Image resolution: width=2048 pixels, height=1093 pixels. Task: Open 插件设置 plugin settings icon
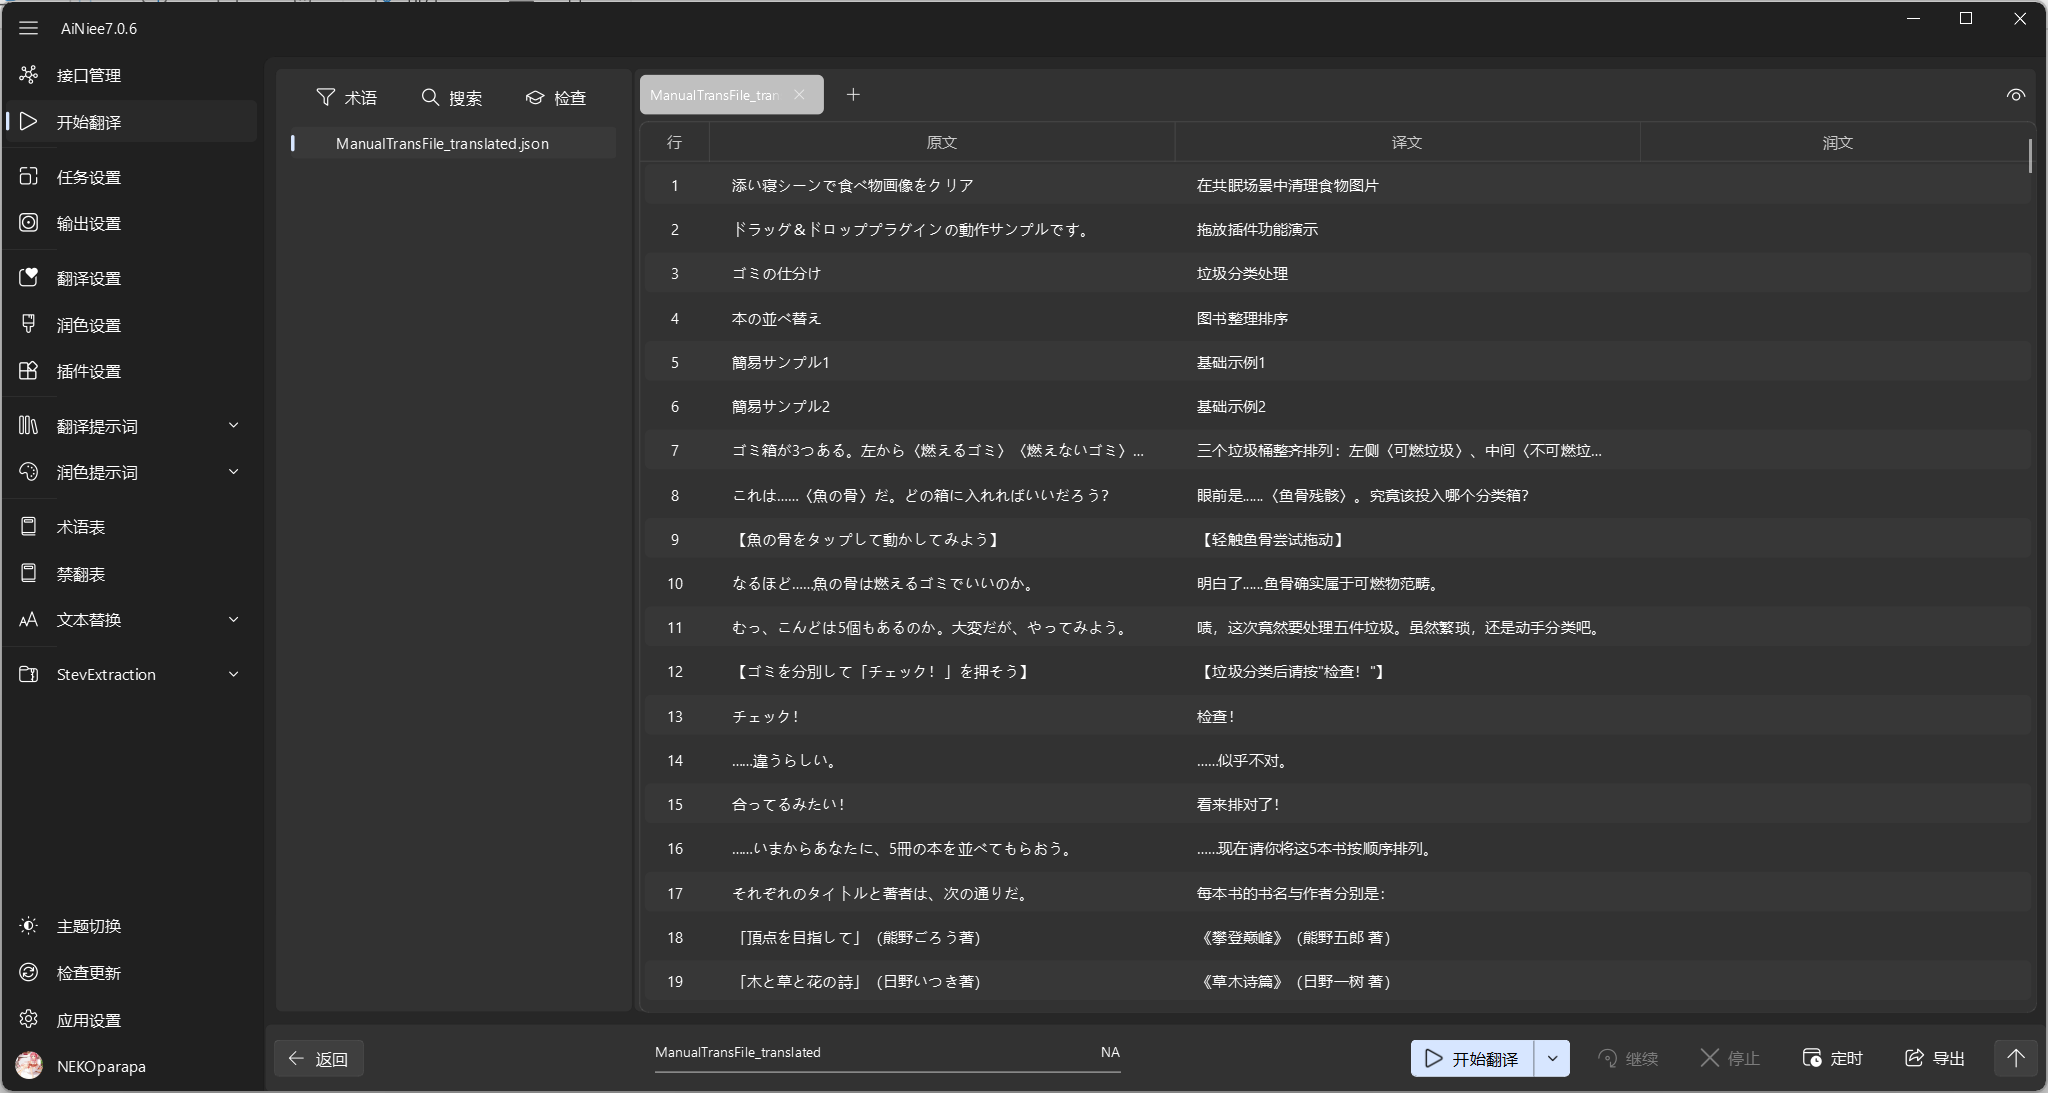coord(29,371)
